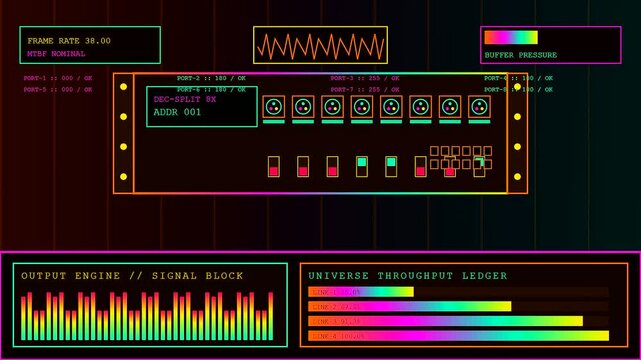The width and height of the screenshot is (641, 360).
Task: Click the PORT-2 :: 180 / OK line
Action: [211, 78]
